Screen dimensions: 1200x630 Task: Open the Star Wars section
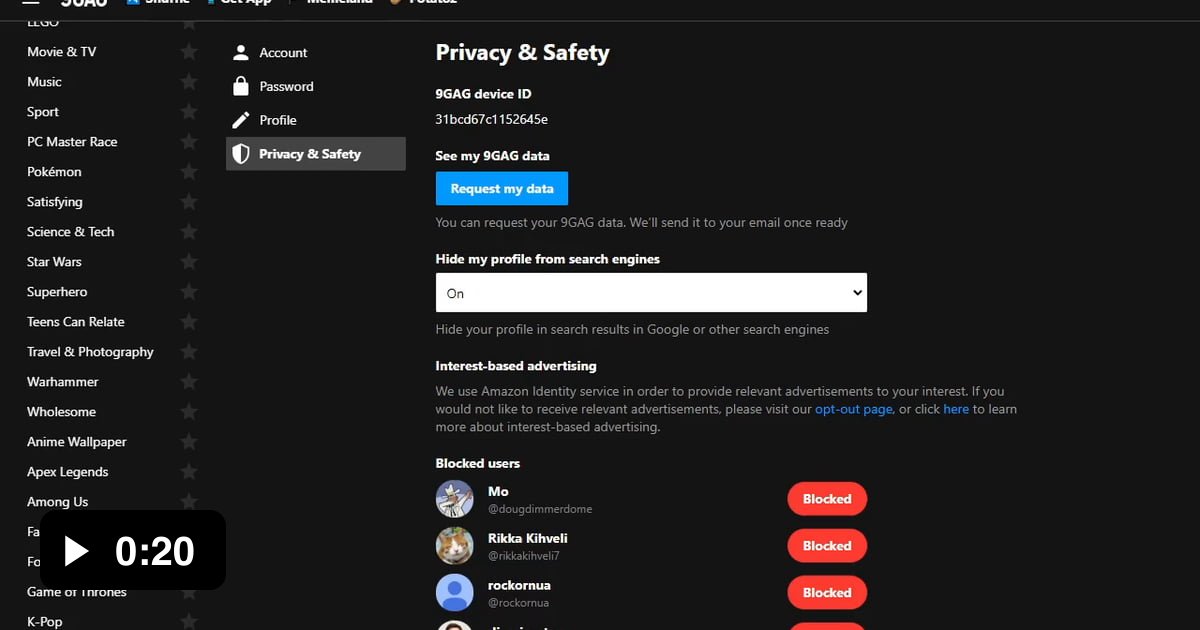[54, 262]
